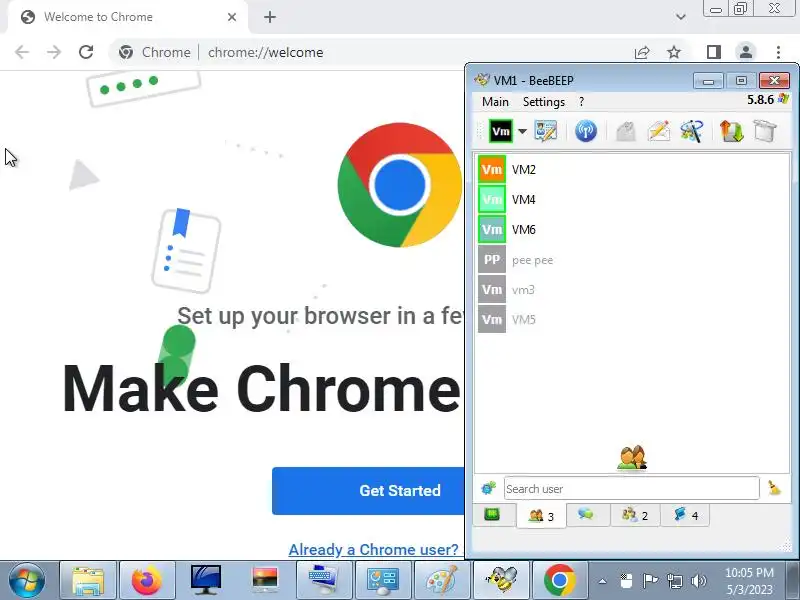Click Get Started button in Chrome
Viewport: 800px width, 600px height.
(x=368, y=490)
